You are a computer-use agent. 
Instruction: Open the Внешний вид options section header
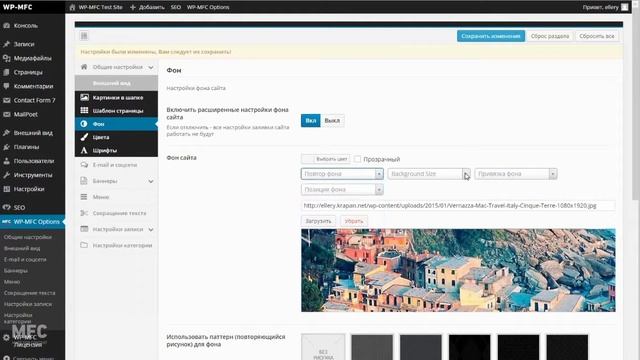(116, 83)
